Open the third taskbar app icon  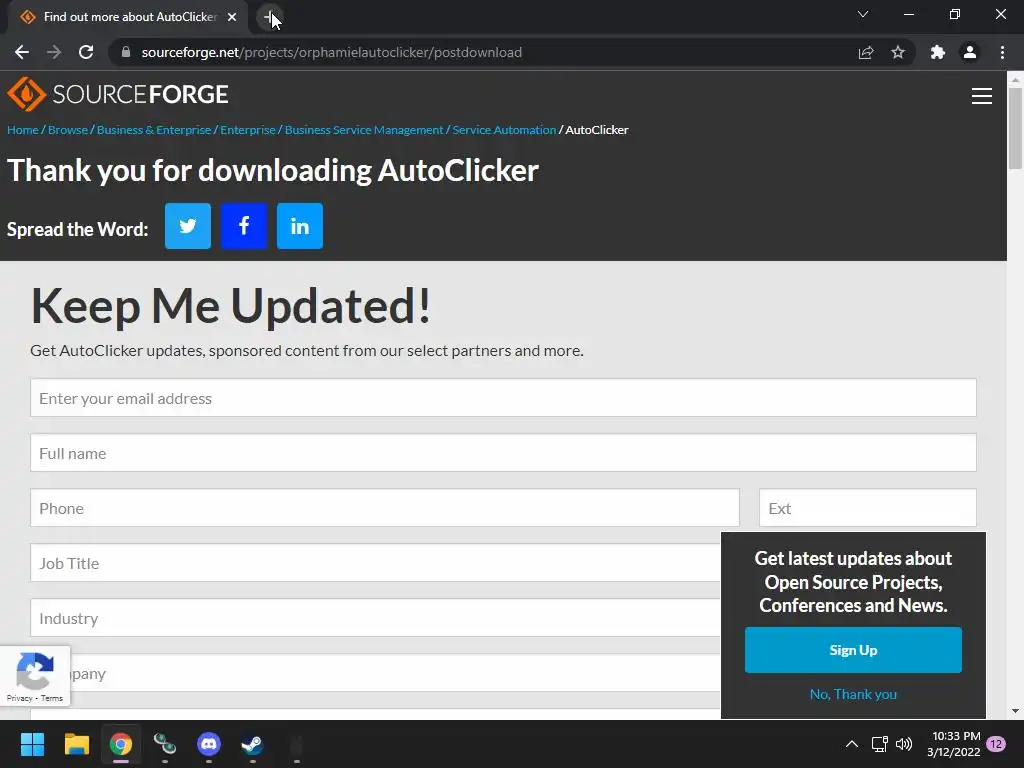(x=121, y=744)
